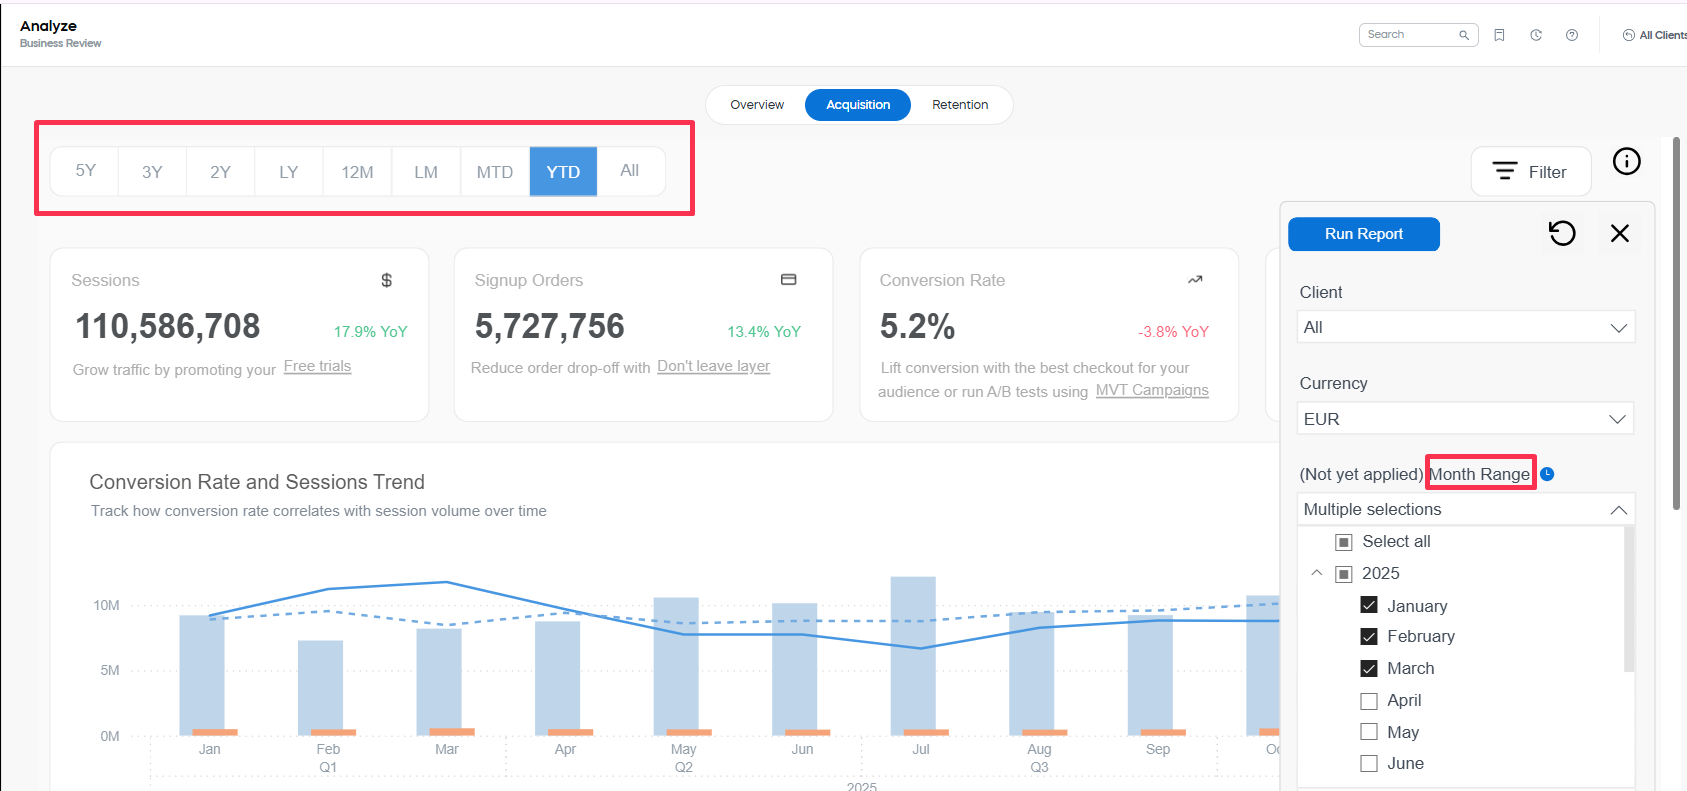Click the page vertical scrollbar
1687x791 pixels.
click(1676, 324)
